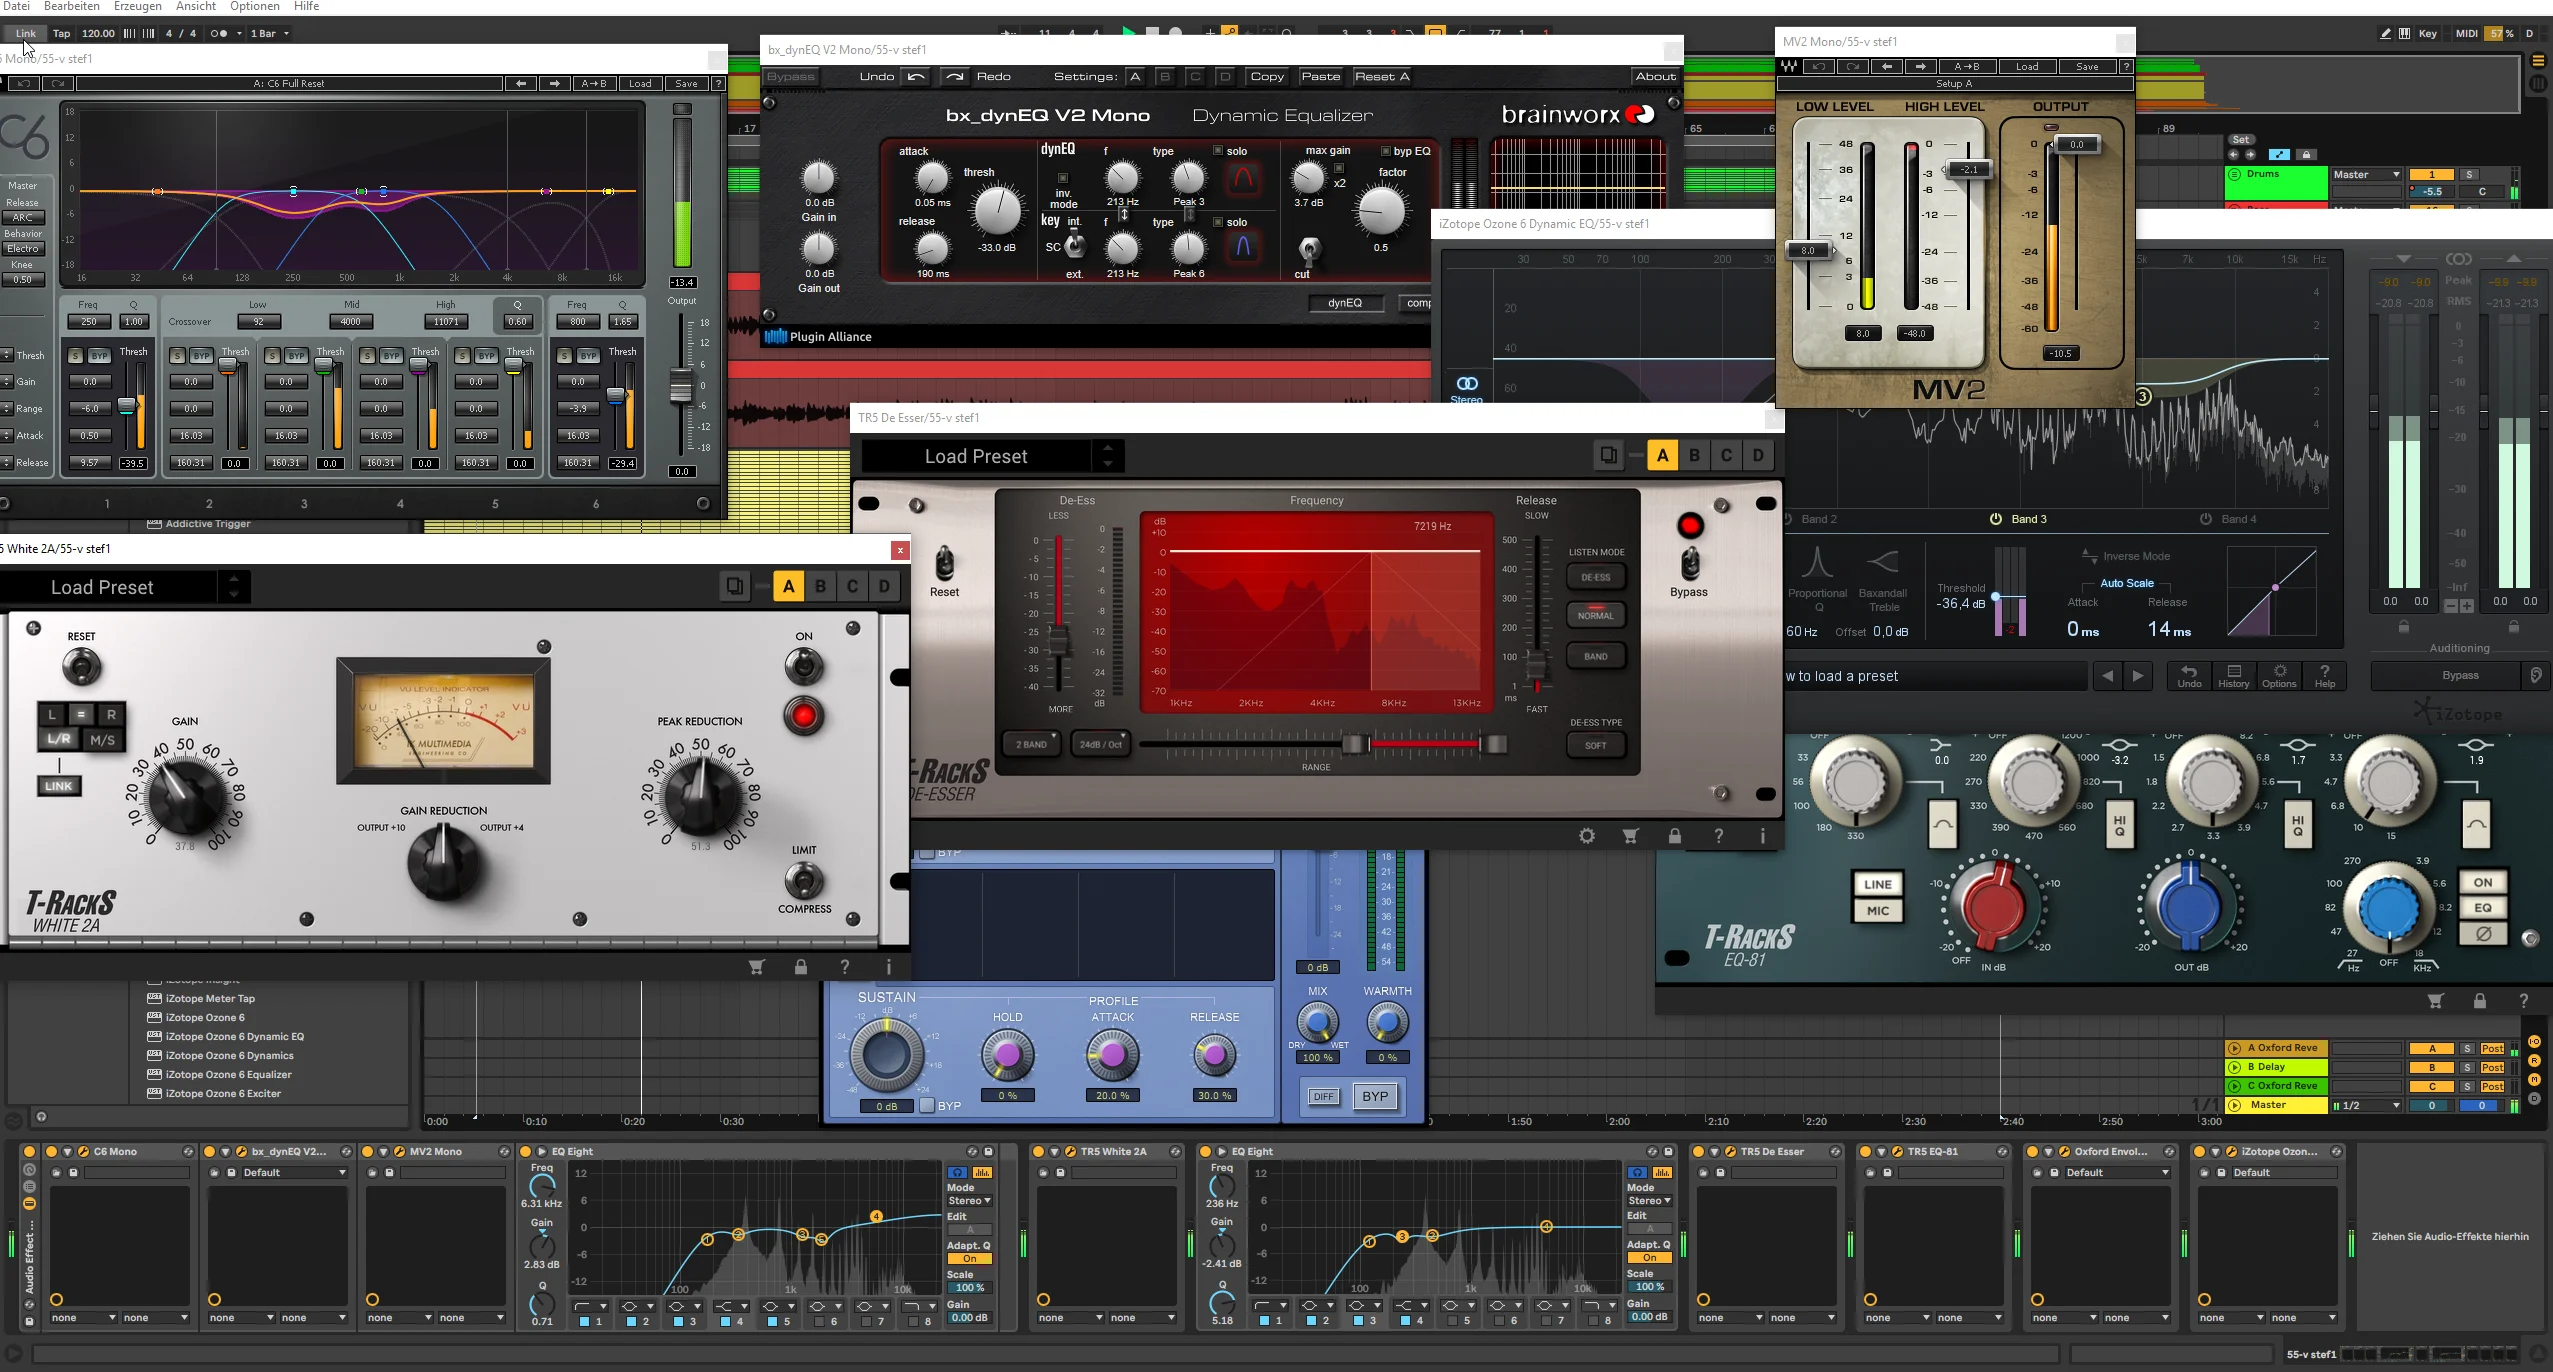Click the C6 output fader
Viewport: 2553px width, 1372px height.
tap(681, 386)
